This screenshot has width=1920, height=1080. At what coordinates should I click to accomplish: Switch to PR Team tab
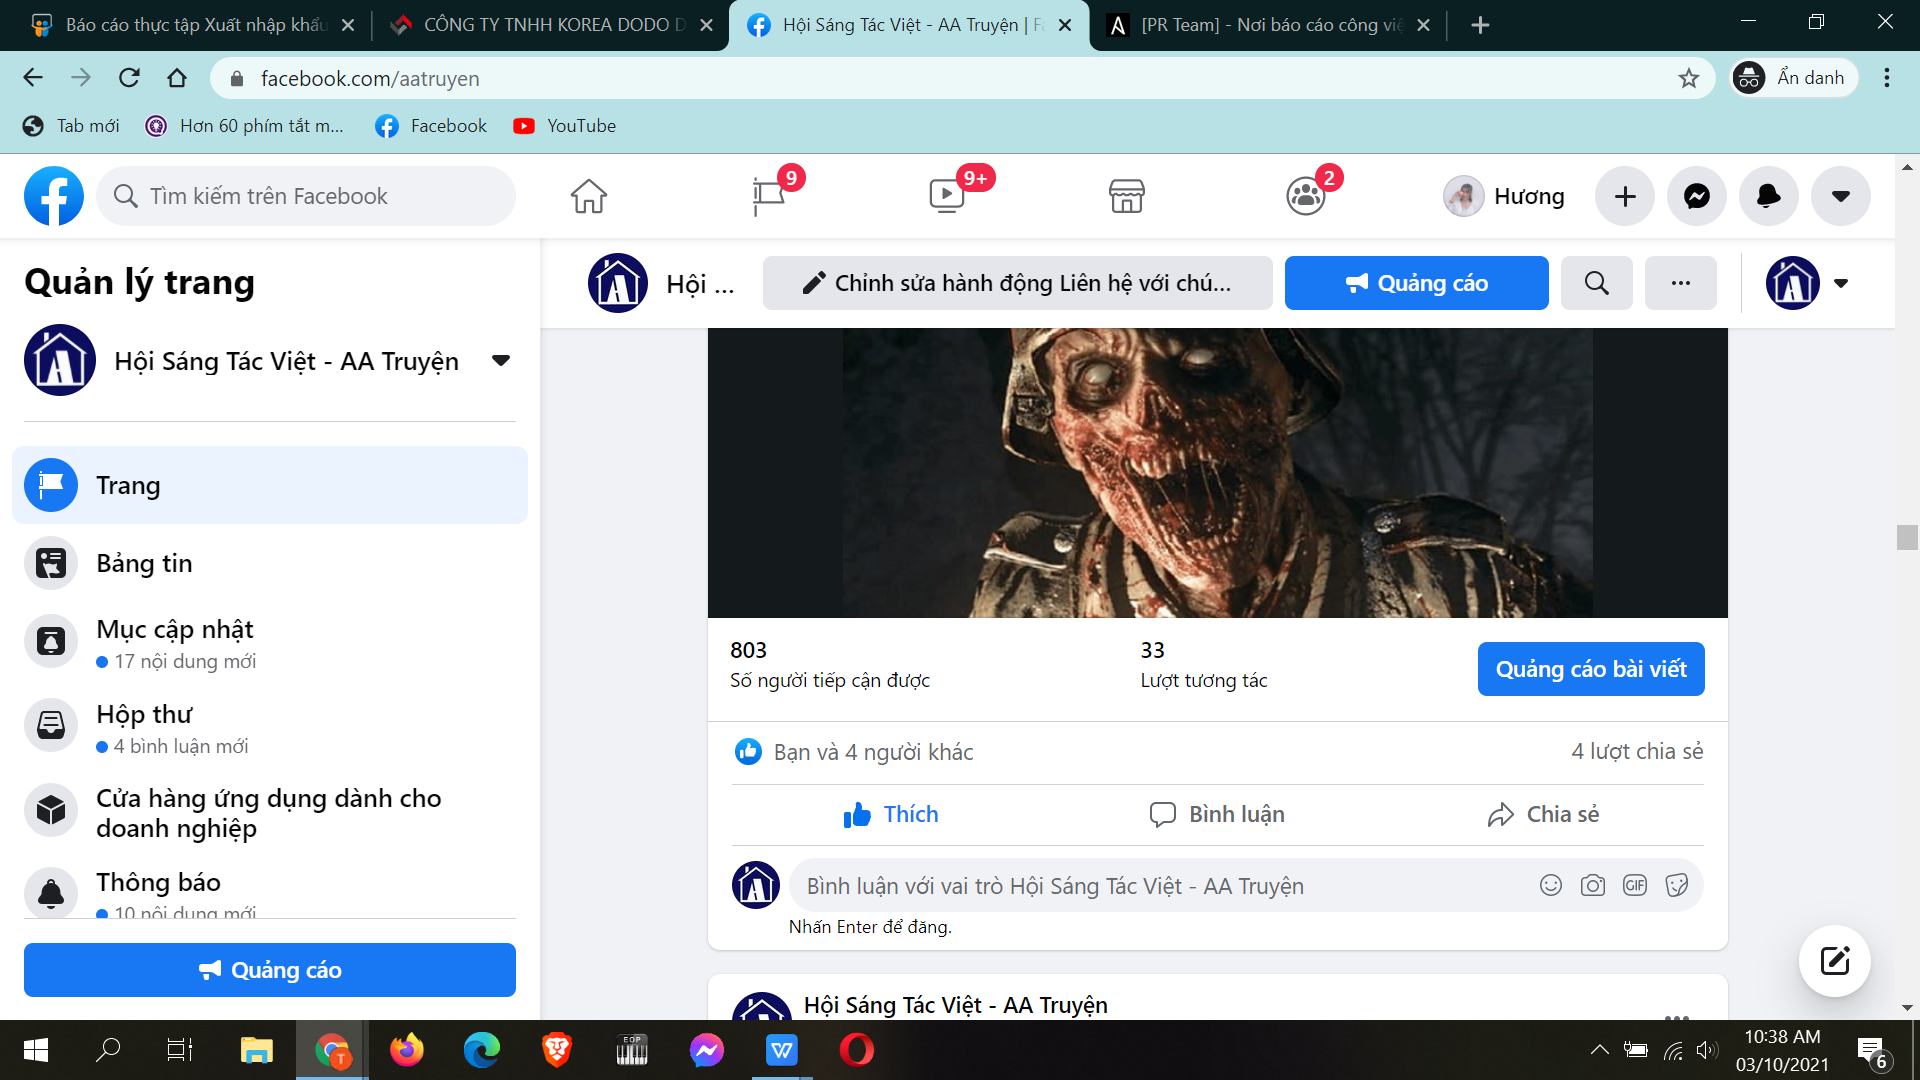pyautogui.click(x=1268, y=25)
